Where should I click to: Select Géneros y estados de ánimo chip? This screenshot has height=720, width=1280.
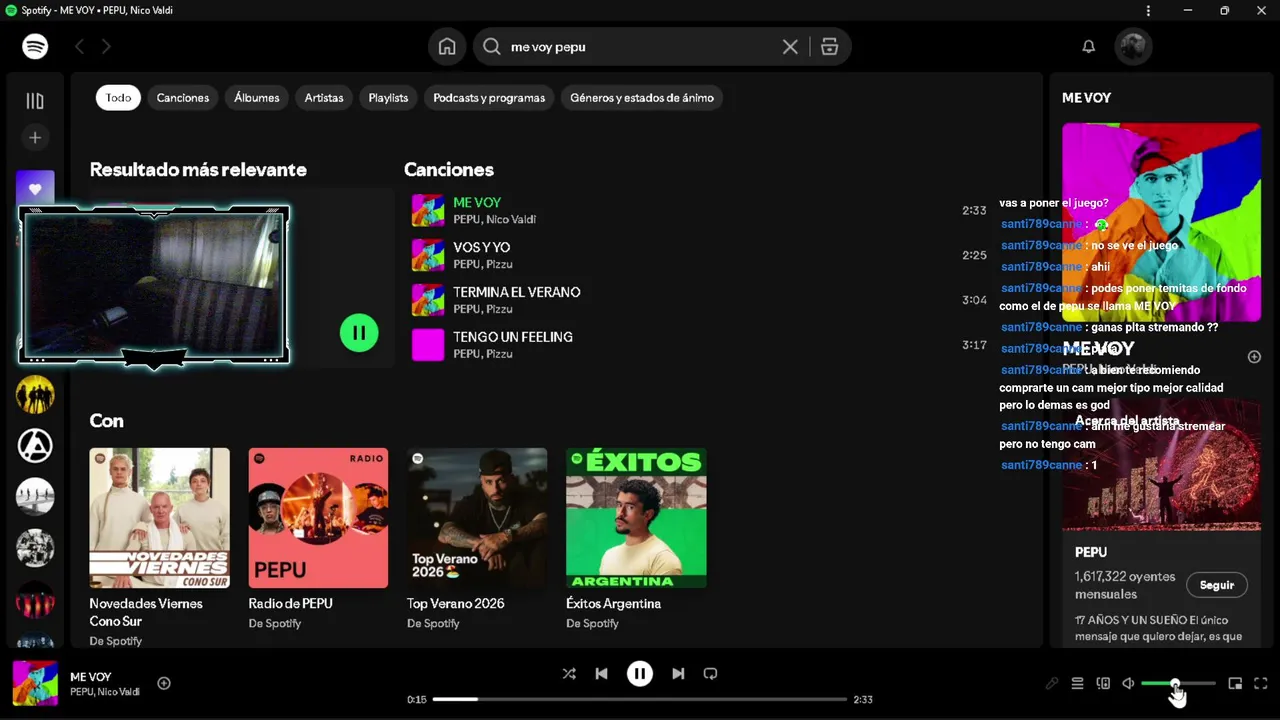pyautogui.click(x=642, y=97)
